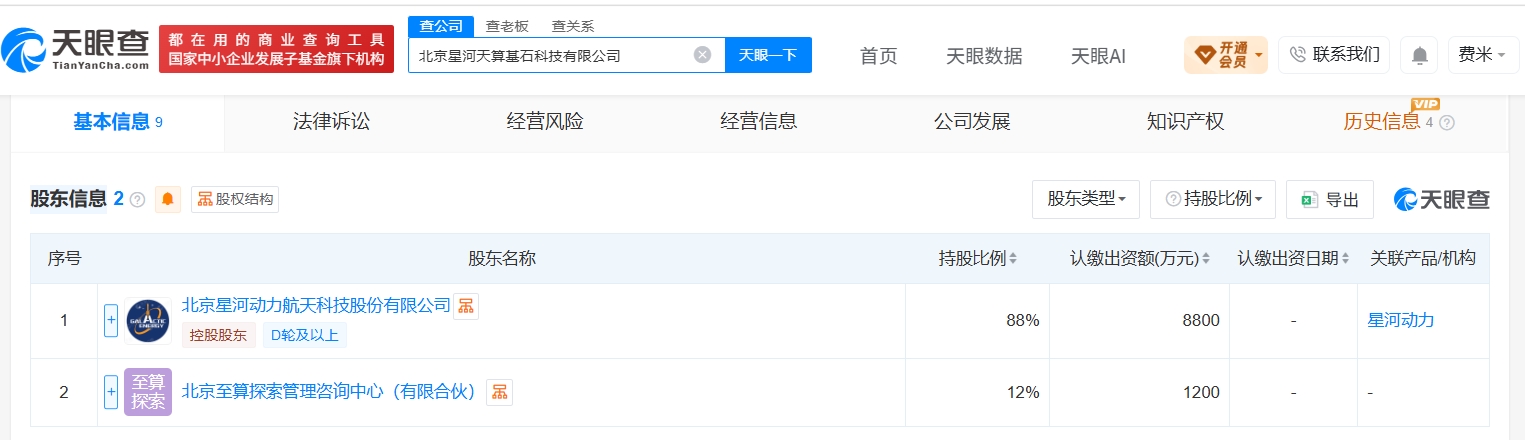Viewport: 1525px width, 440px height.
Task: Click the notification bell in header
Action: click(x=1419, y=55)
